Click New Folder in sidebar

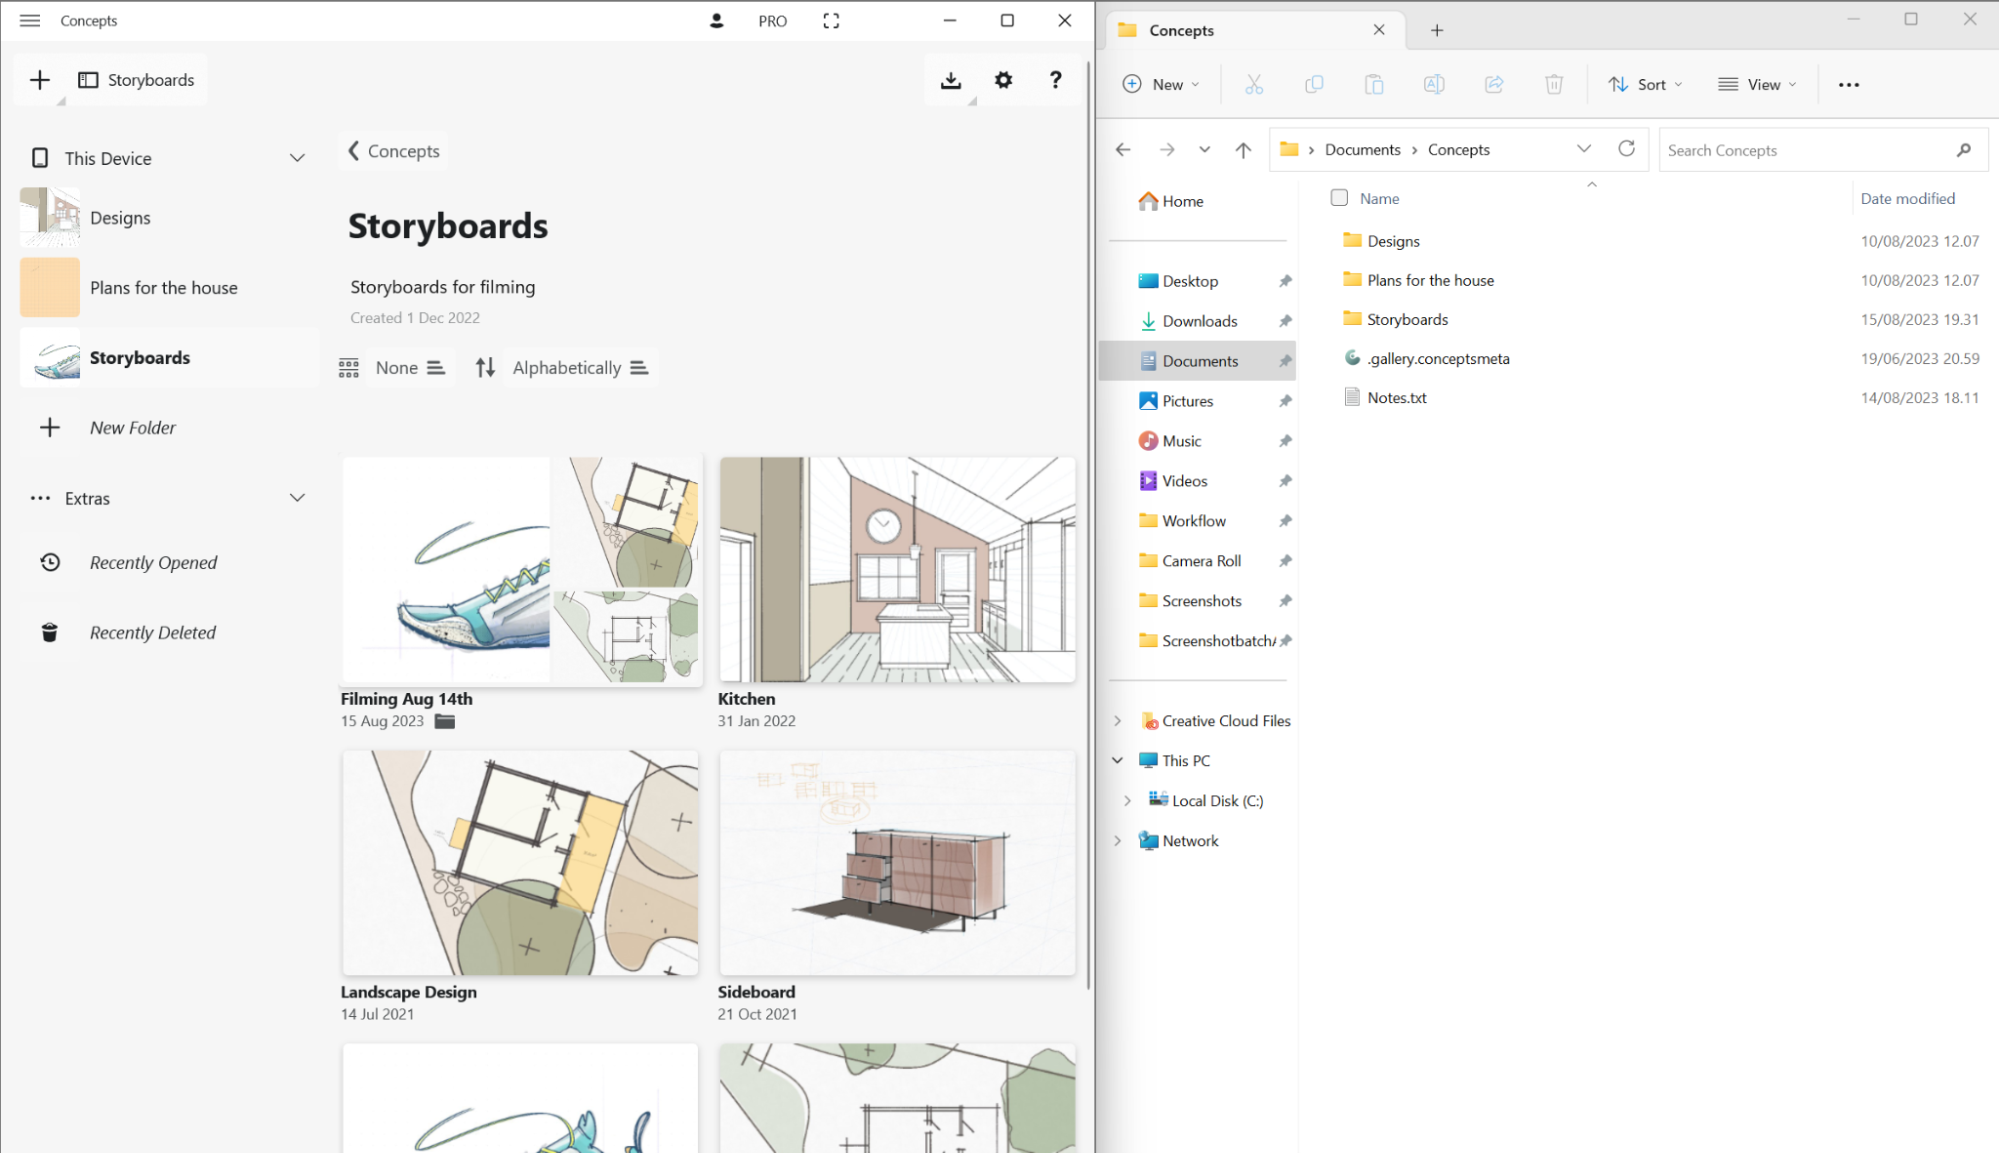tap(132, 428)
